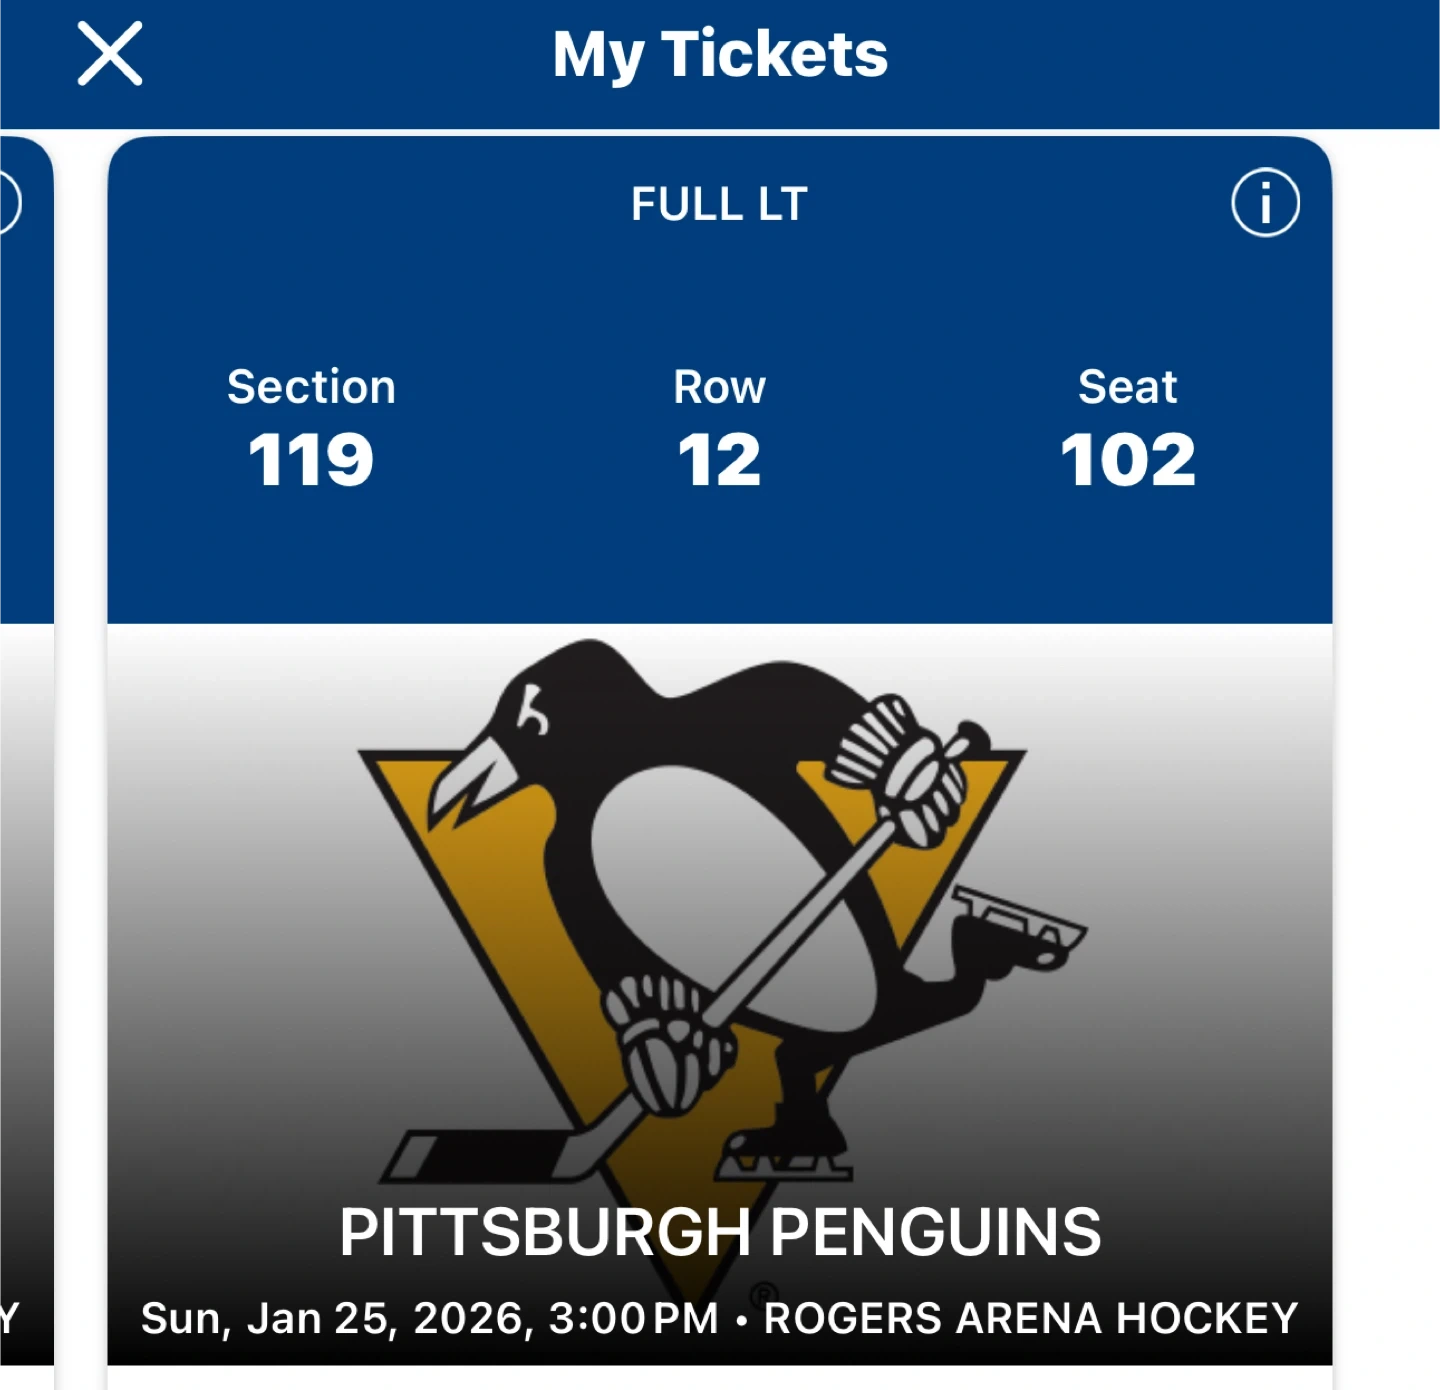Click the PITTSBURGH PENGUINS team name
Image resolution: width=1440 pixels, height=1390 pixels.
coord(720,1231)
